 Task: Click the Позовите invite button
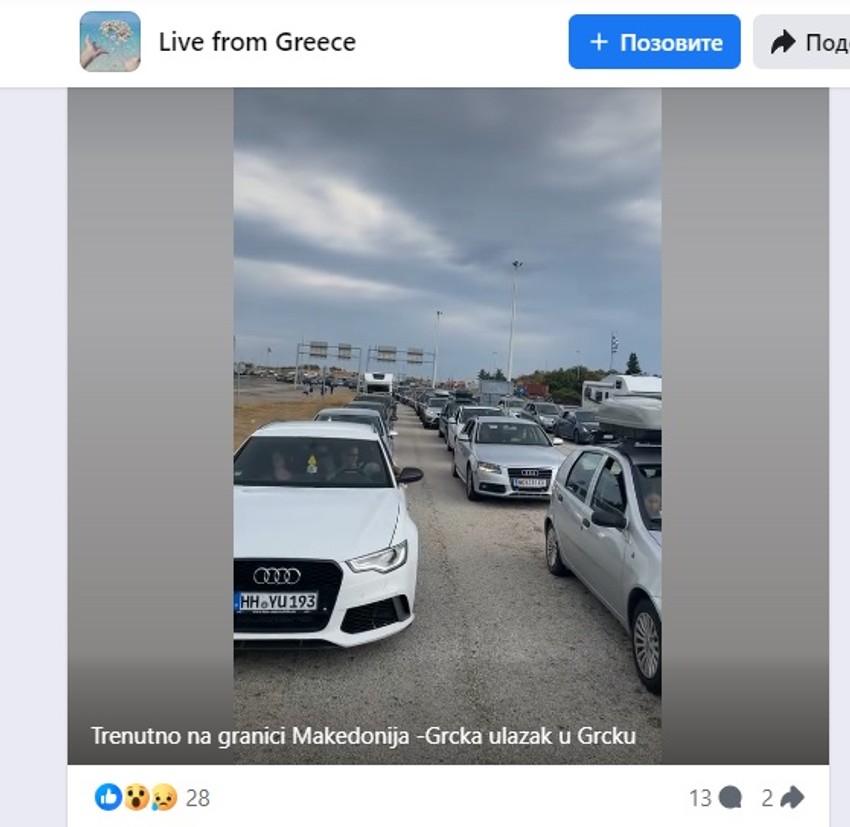coord(654,42)
